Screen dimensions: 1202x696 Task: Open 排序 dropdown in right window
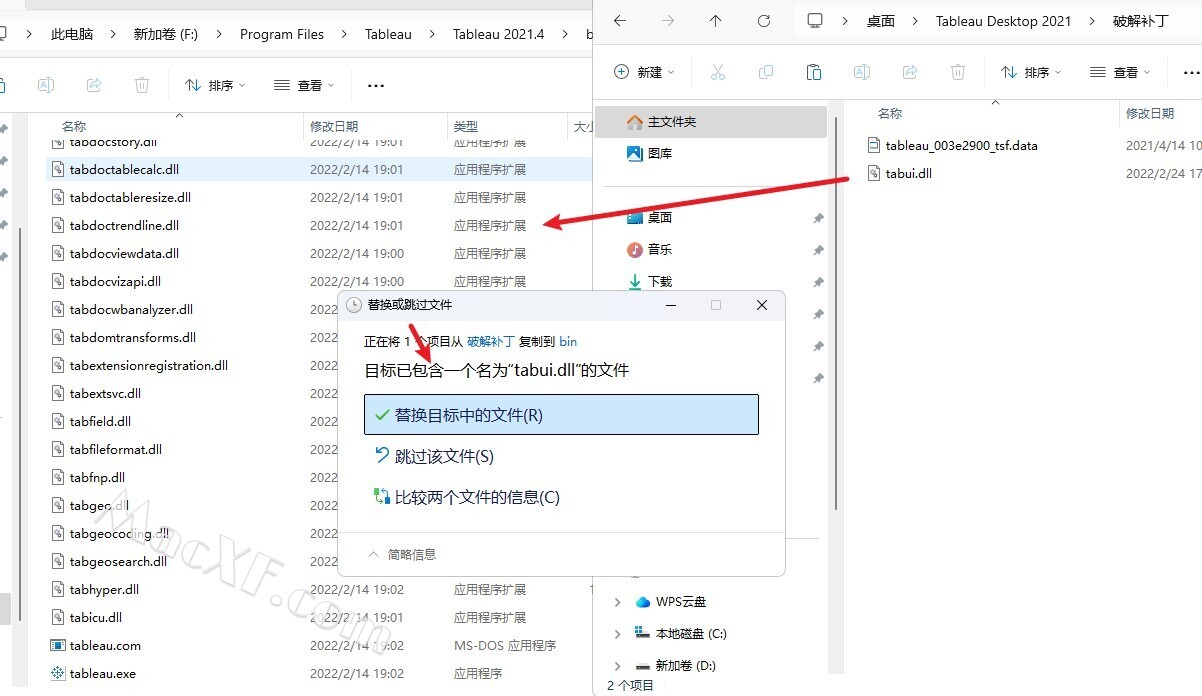1031,72
